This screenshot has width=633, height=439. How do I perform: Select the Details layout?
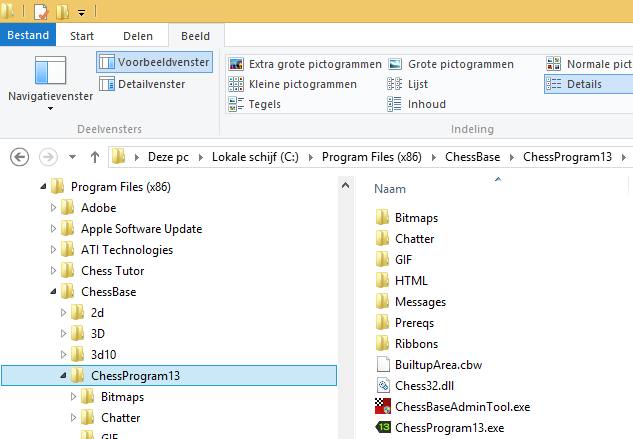pos(589,84)
